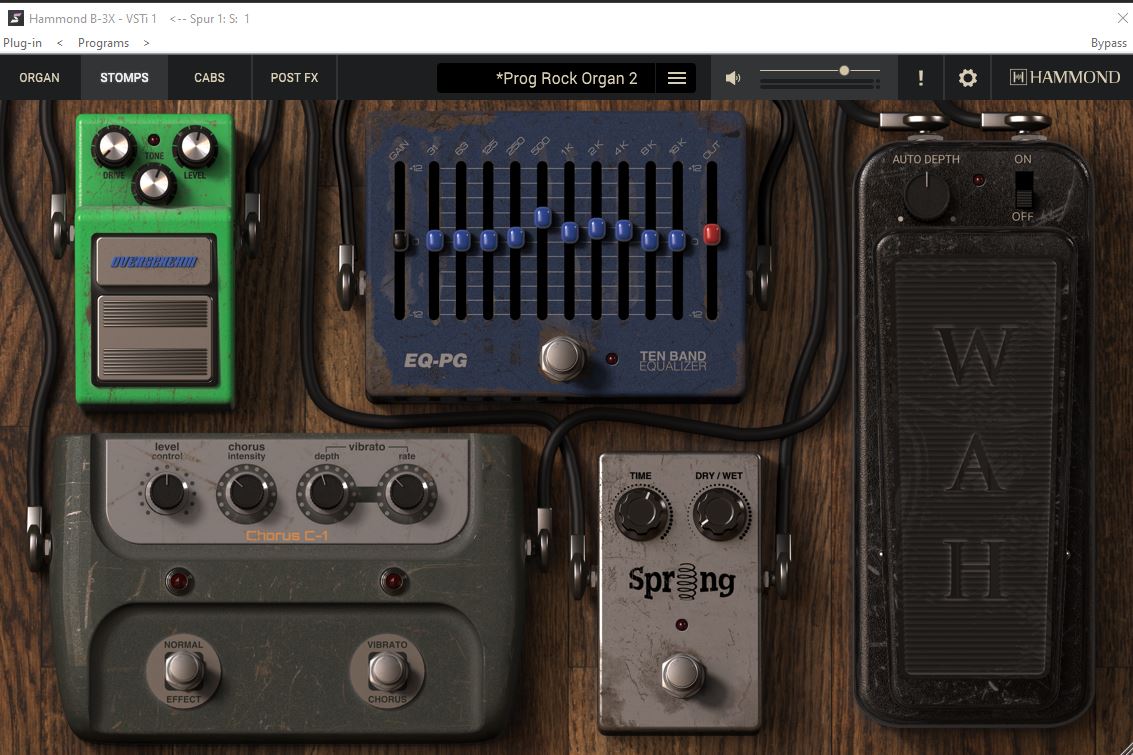Toggle the Spring reverb footswitch
The image size is (1133, 755).
[681, 675]
